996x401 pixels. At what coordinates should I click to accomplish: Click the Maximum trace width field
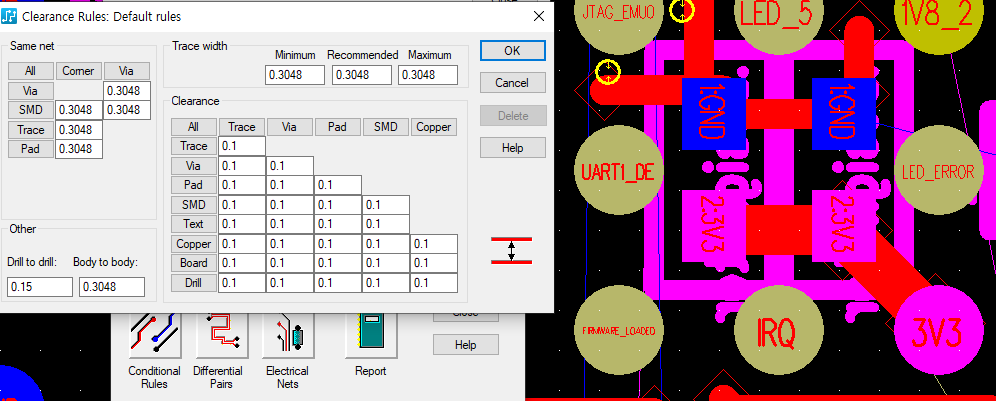click(x=428, y=75)
